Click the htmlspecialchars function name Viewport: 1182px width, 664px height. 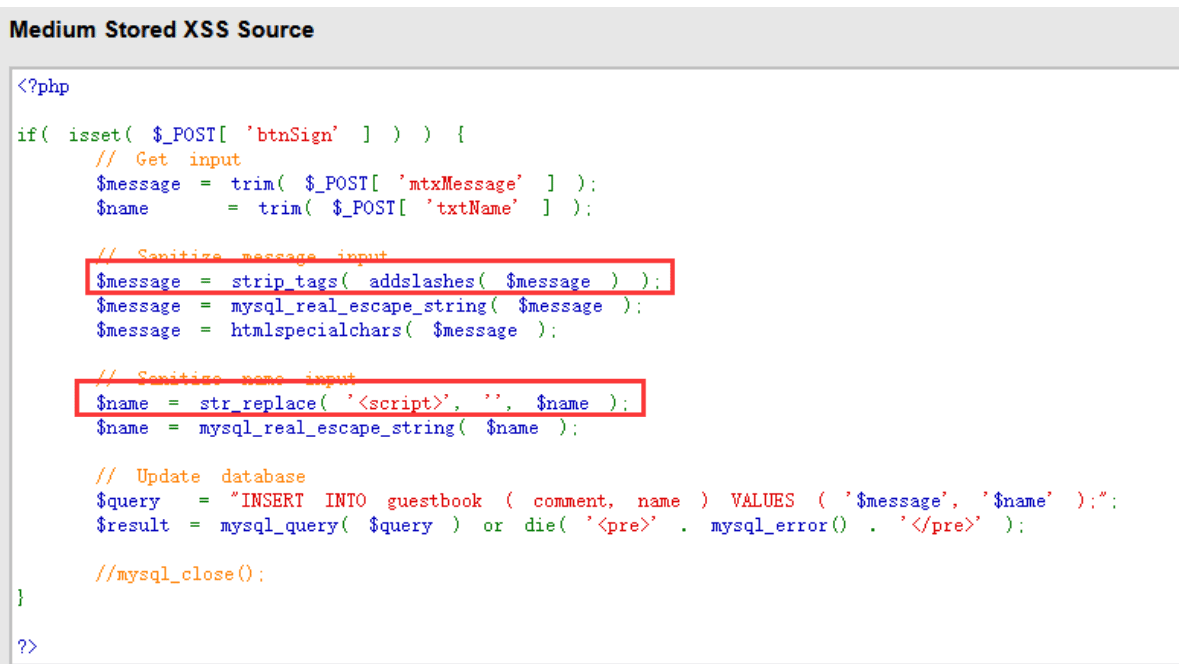[316, 330]
